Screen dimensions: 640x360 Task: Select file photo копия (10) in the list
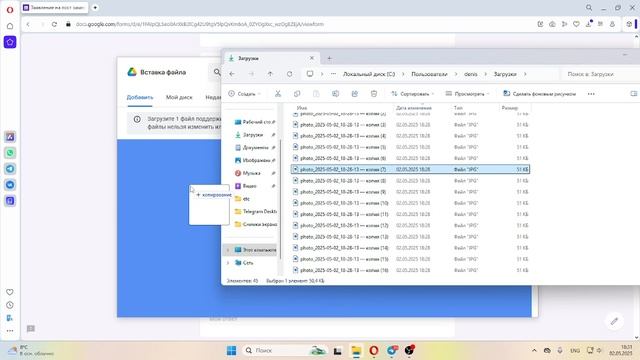(x=410, y=203)
